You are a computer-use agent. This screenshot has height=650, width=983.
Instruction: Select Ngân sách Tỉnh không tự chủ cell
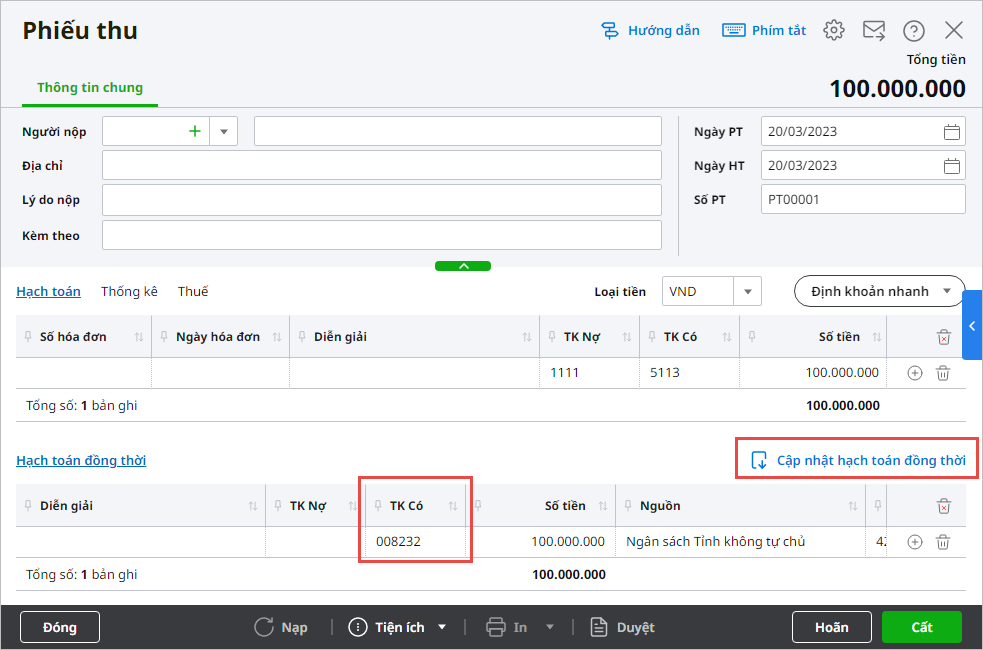pos(740,542)
